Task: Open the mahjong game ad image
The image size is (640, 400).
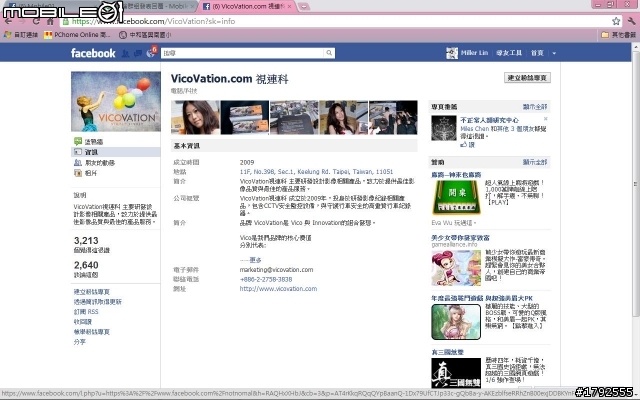Action: 456,198
